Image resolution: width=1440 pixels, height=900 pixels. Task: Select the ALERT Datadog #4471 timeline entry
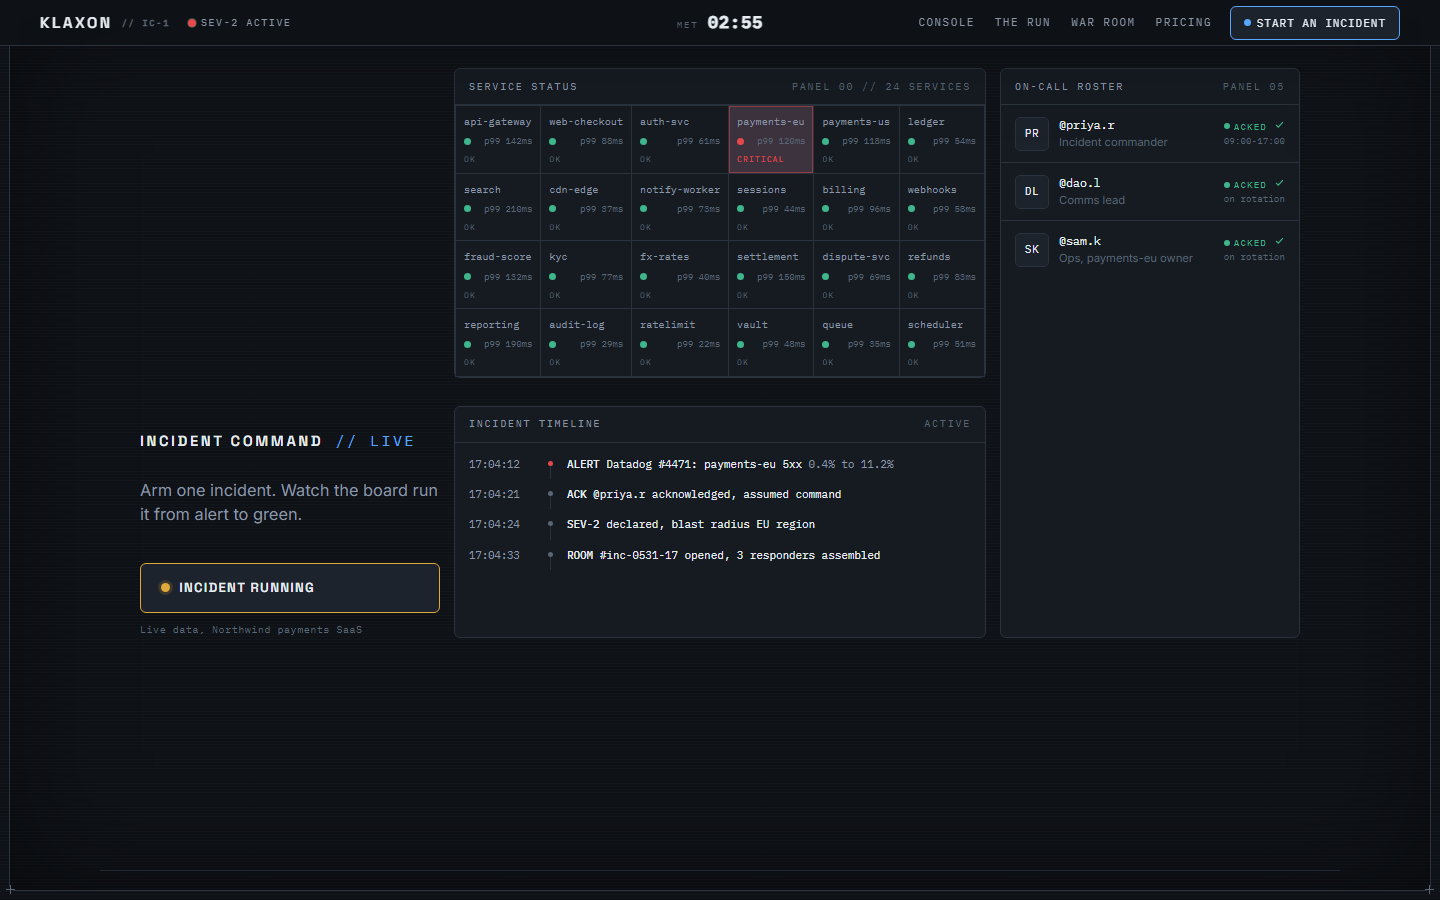tap(719, 464)
